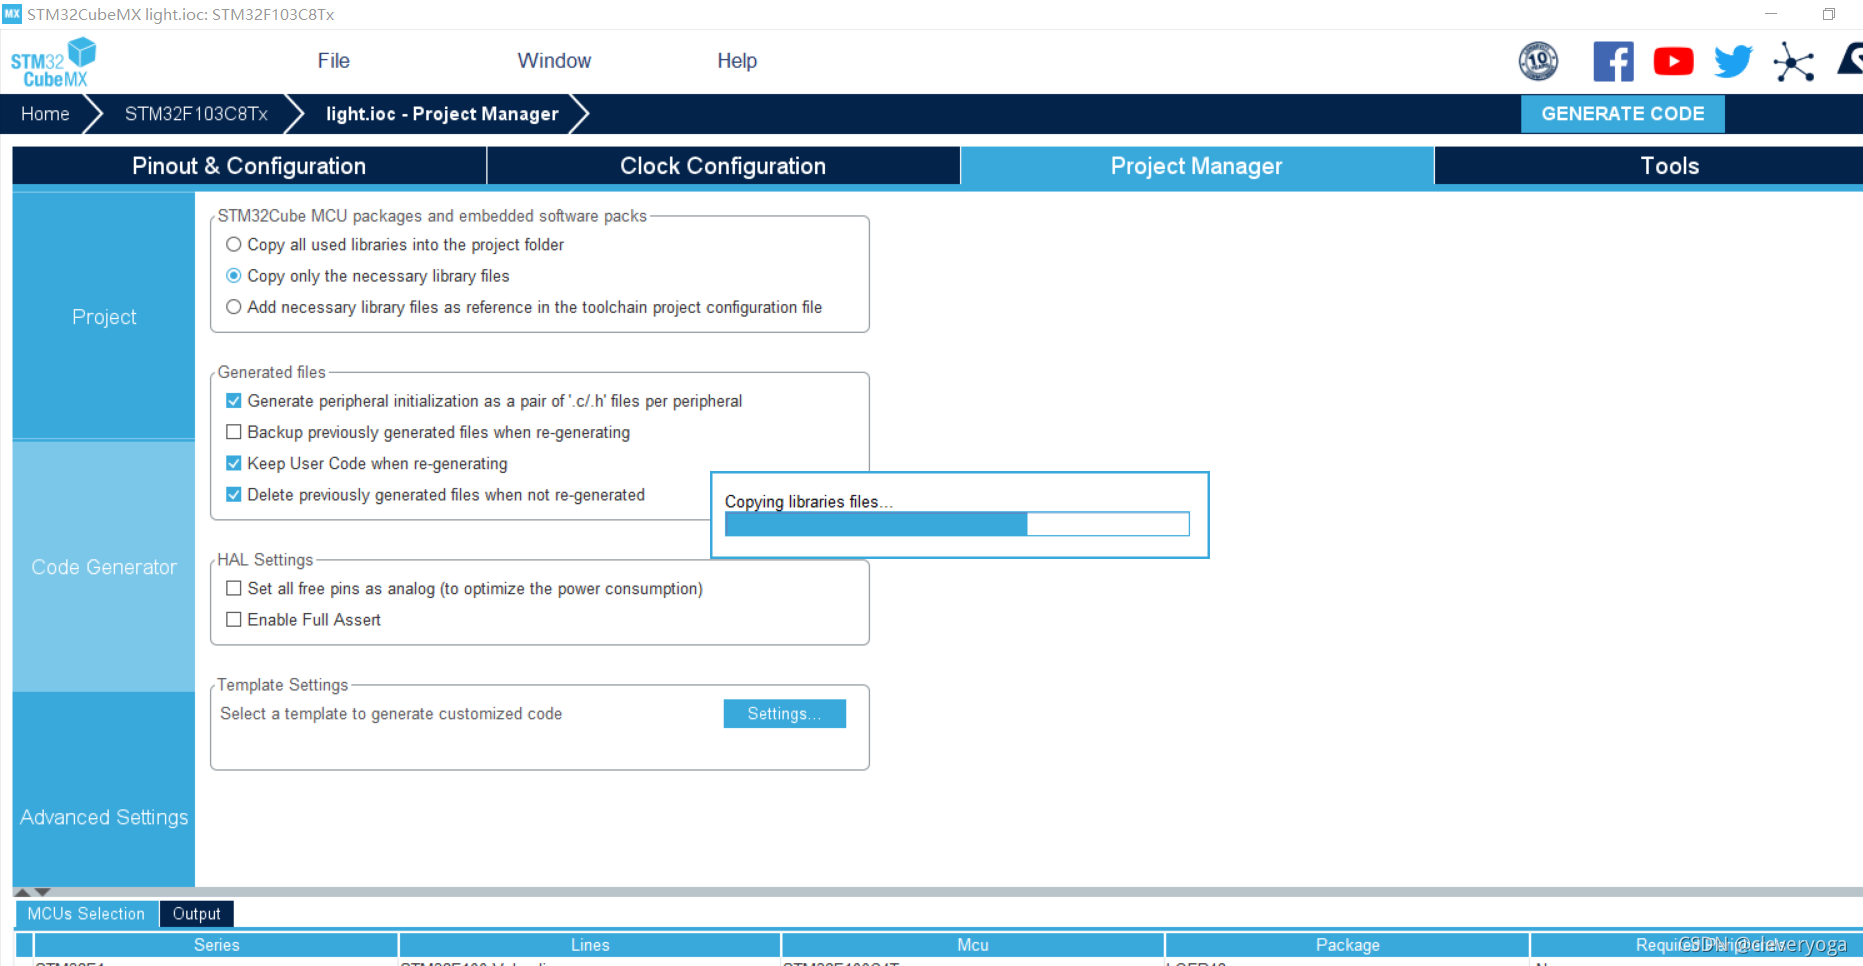Sort table by Package column header
Screen dimensions: 1863x966
tap(1347, 945)
